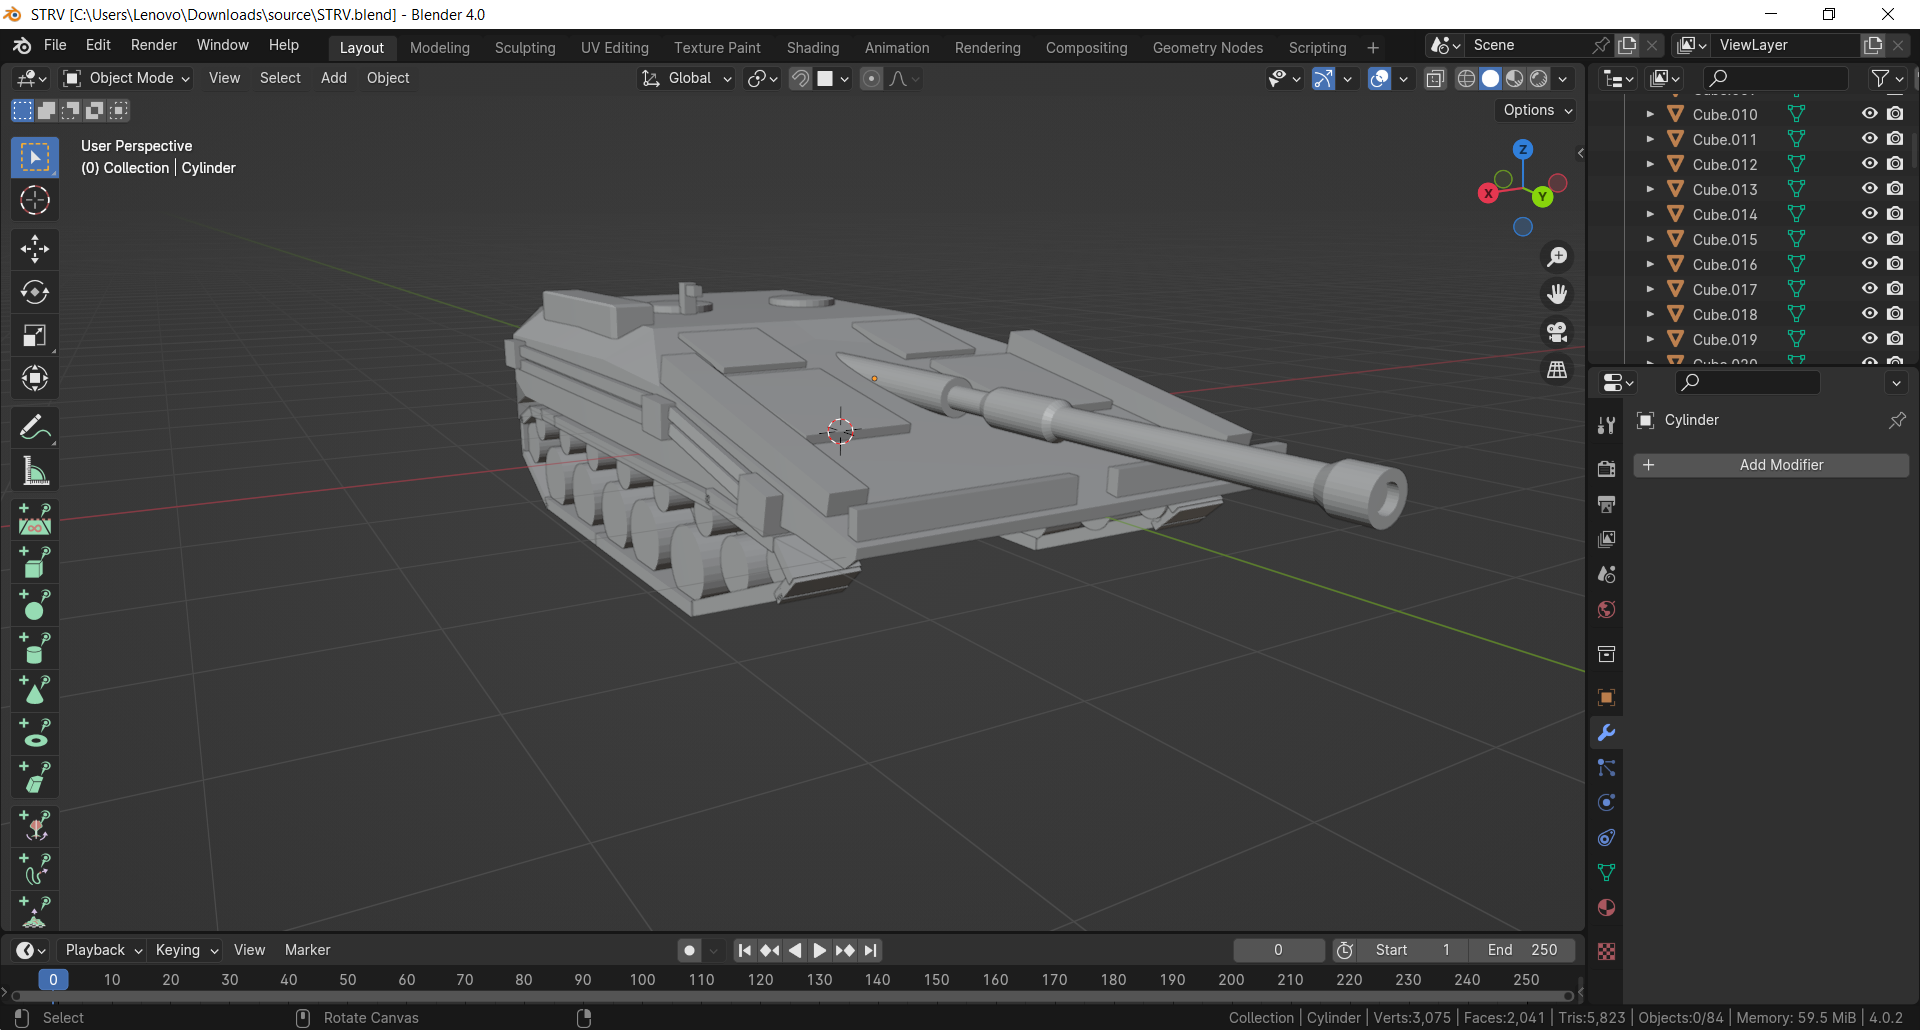Image resolution: width=1920 pixels, height=1030 pixels.
Task: Open the Keying dropdown
Action: [186, 950]
